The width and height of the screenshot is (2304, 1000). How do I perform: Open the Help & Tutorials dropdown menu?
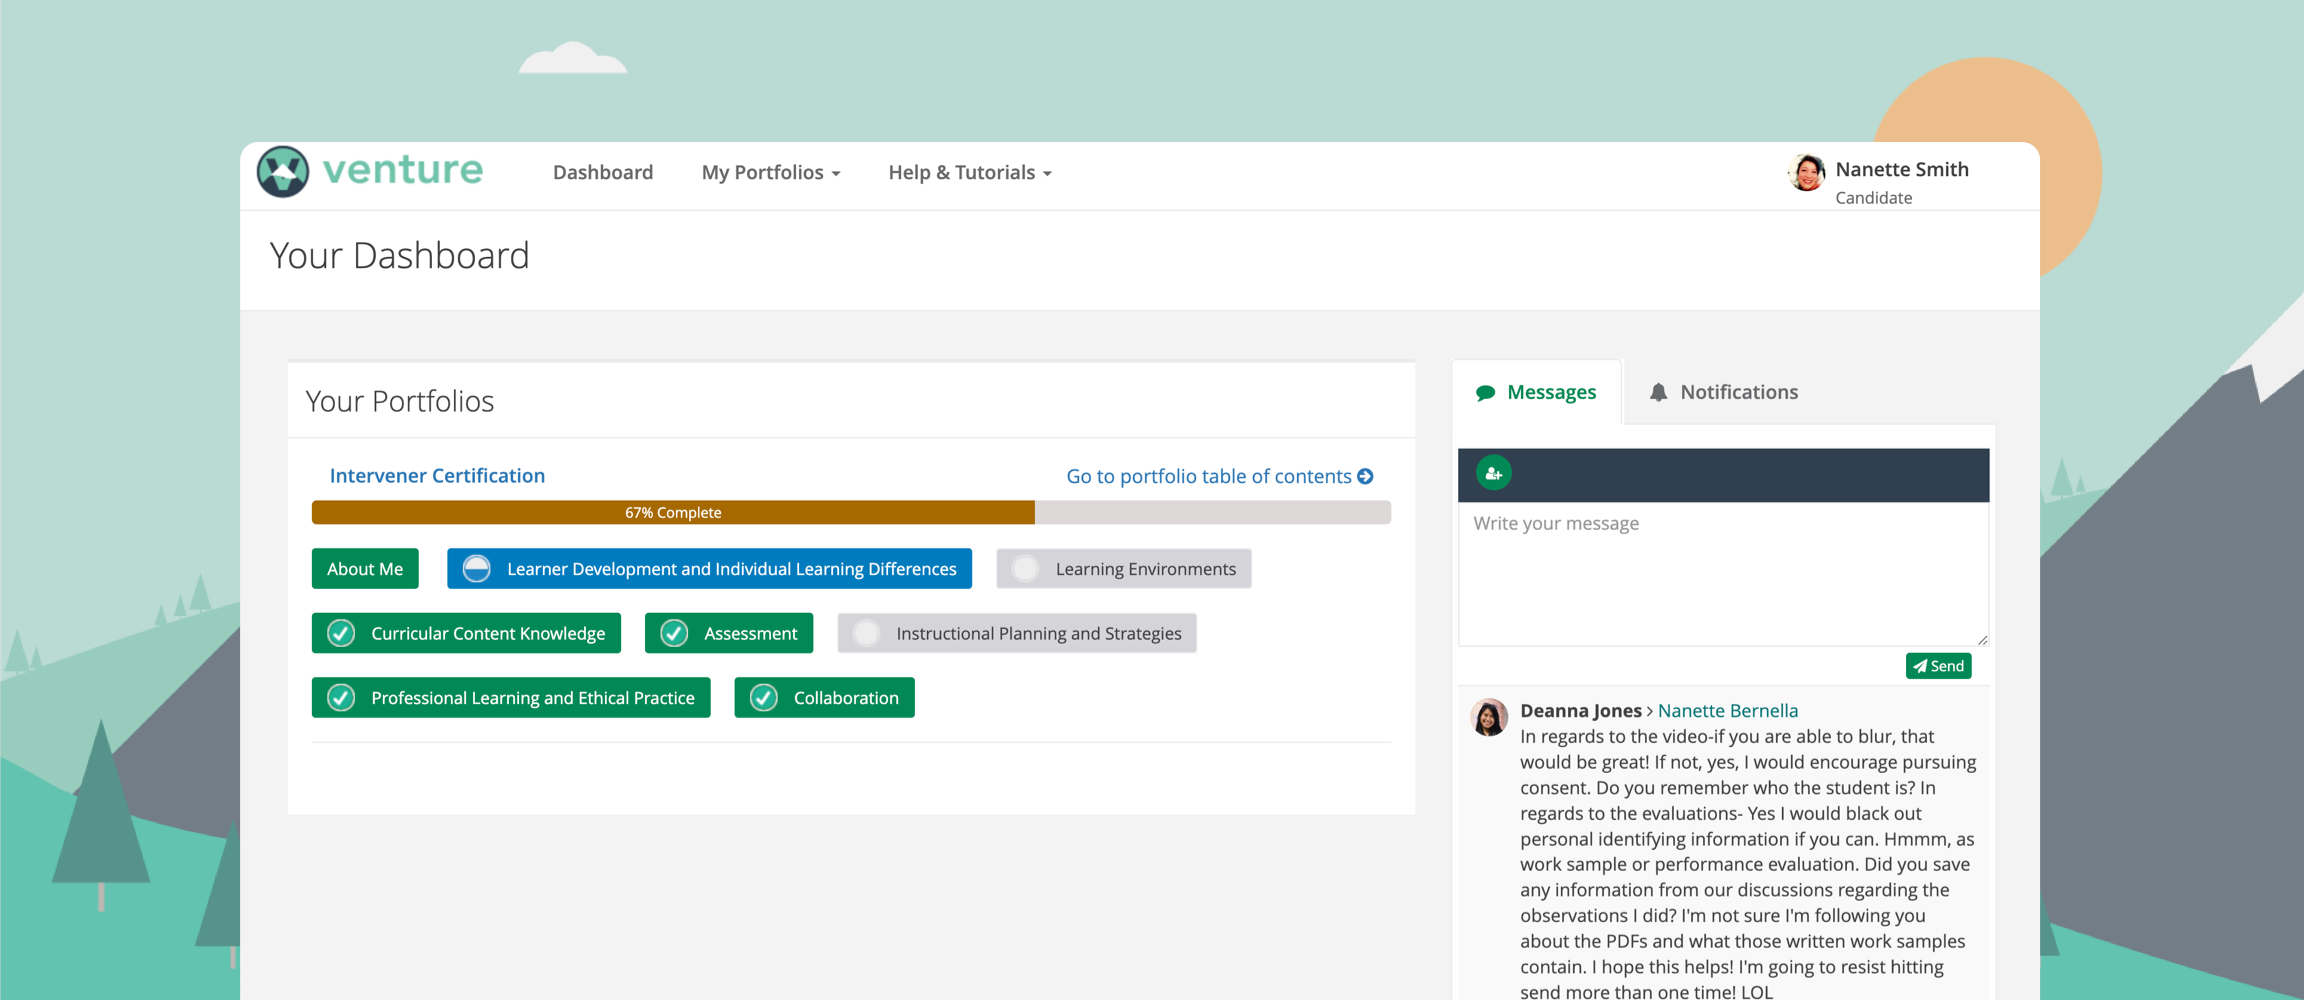pyautogui.click(x=969, y=173)
